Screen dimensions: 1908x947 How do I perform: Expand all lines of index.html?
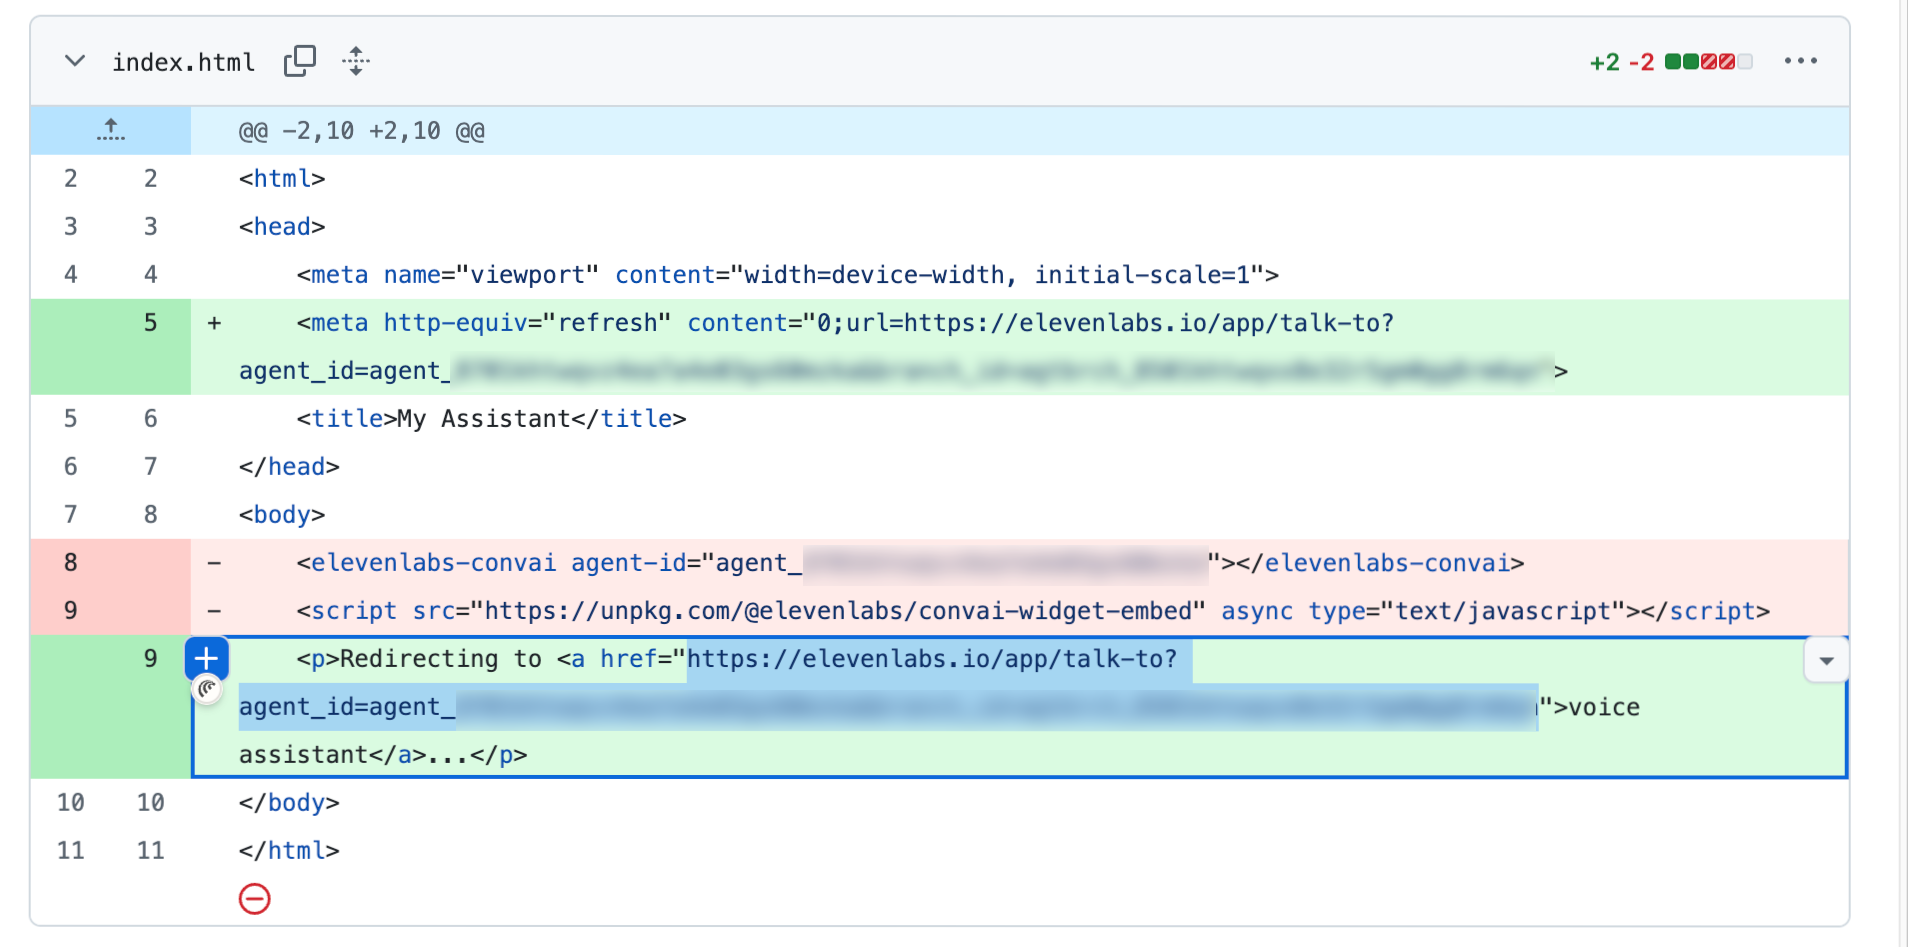point(356,61)
